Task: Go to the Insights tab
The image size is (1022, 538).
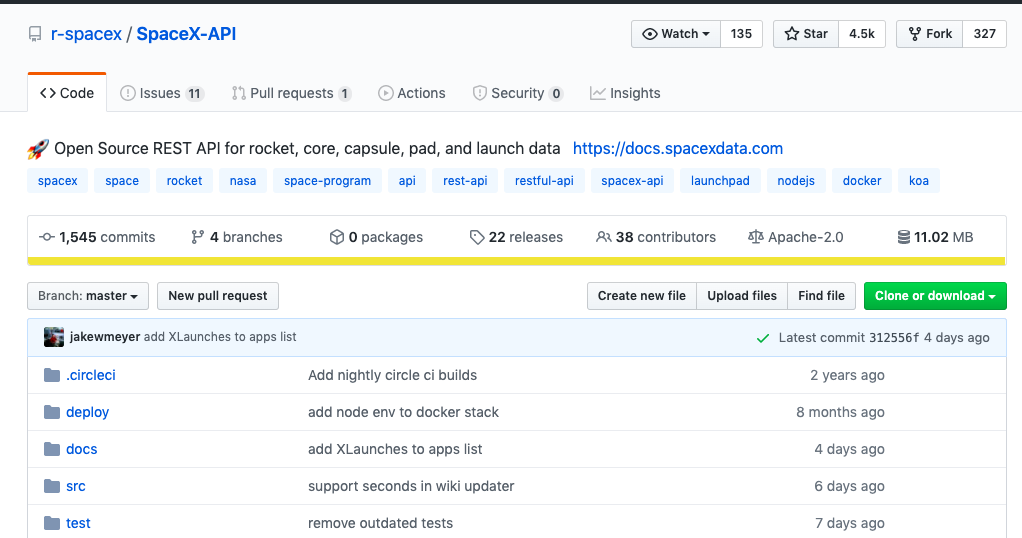Action: (625, 93)
